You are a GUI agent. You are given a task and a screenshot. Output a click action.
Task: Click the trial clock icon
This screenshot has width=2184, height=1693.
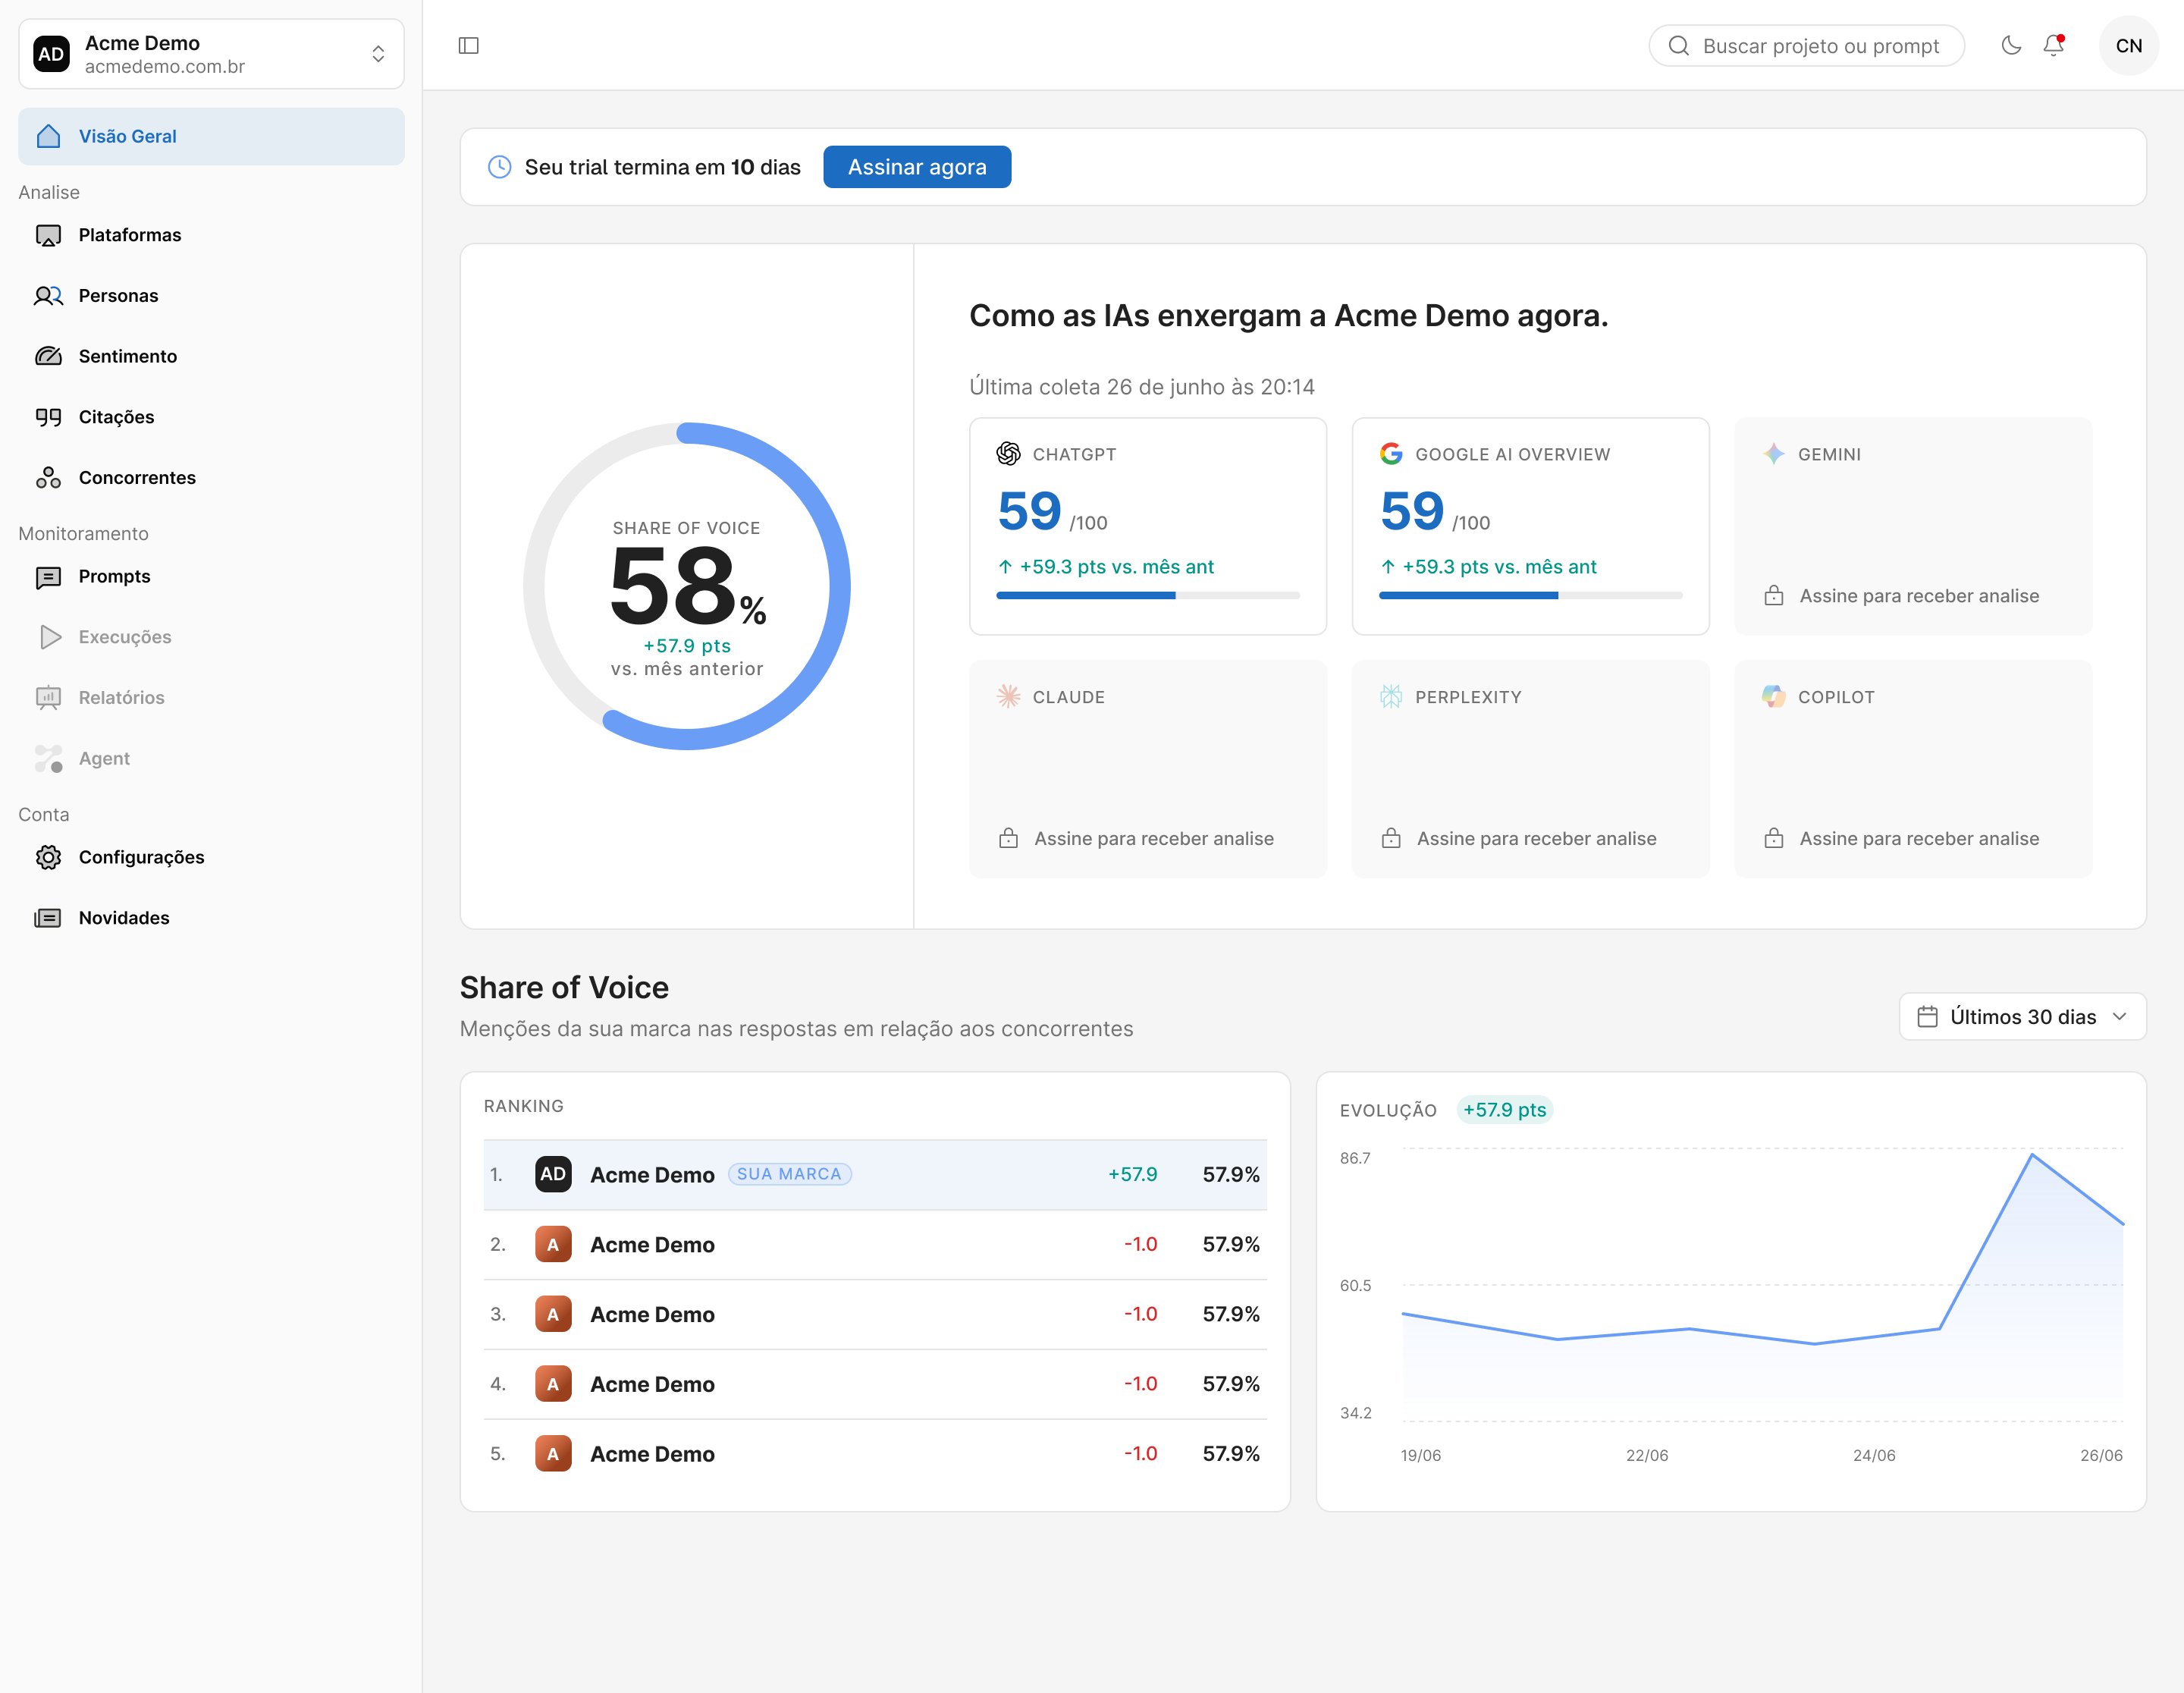499,167
